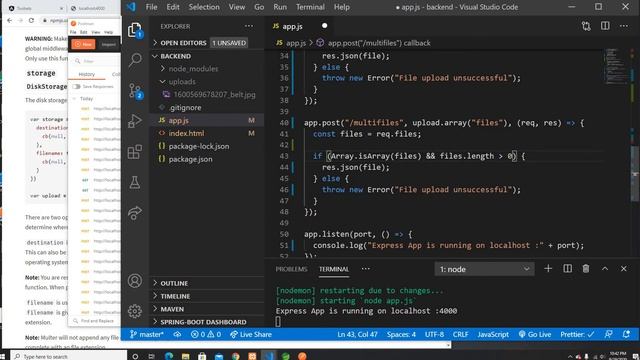Open the File menu
The image size is (640, 360).
(151, 7)
